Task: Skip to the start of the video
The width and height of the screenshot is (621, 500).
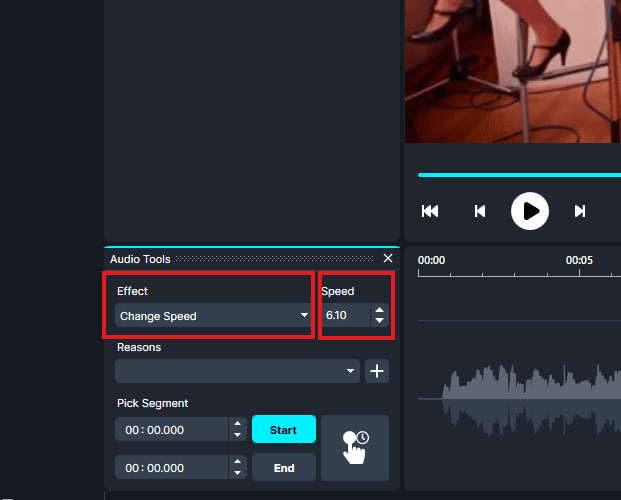Action: pos(430,211)
